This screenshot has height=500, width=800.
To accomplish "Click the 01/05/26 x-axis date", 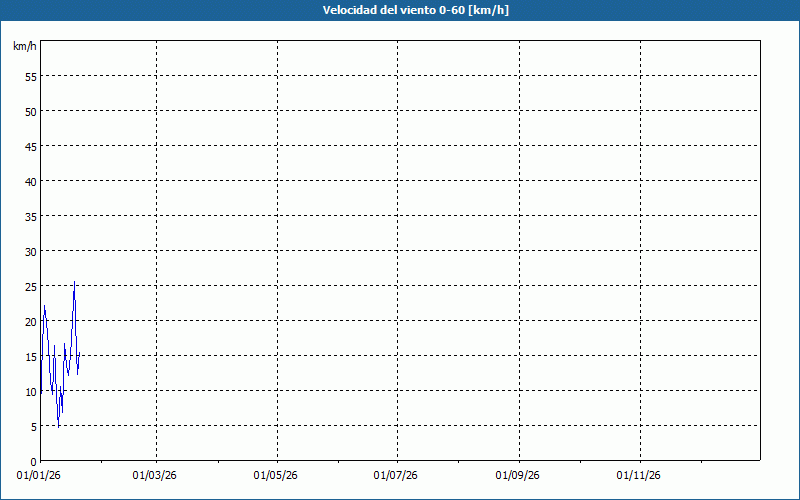I will 277,475.
